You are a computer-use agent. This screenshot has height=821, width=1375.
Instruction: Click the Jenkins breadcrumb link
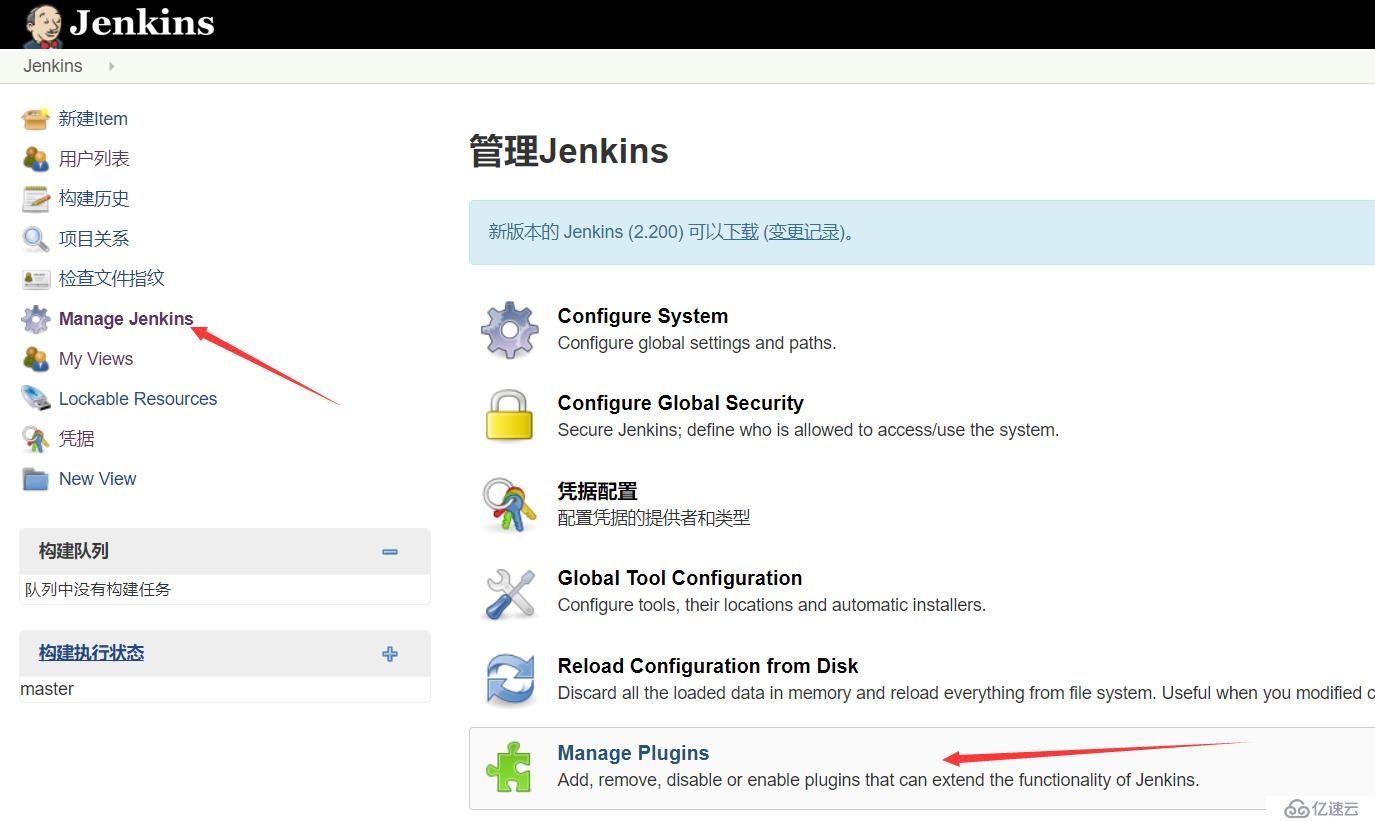pyautogui.click(x=53, y=66)
